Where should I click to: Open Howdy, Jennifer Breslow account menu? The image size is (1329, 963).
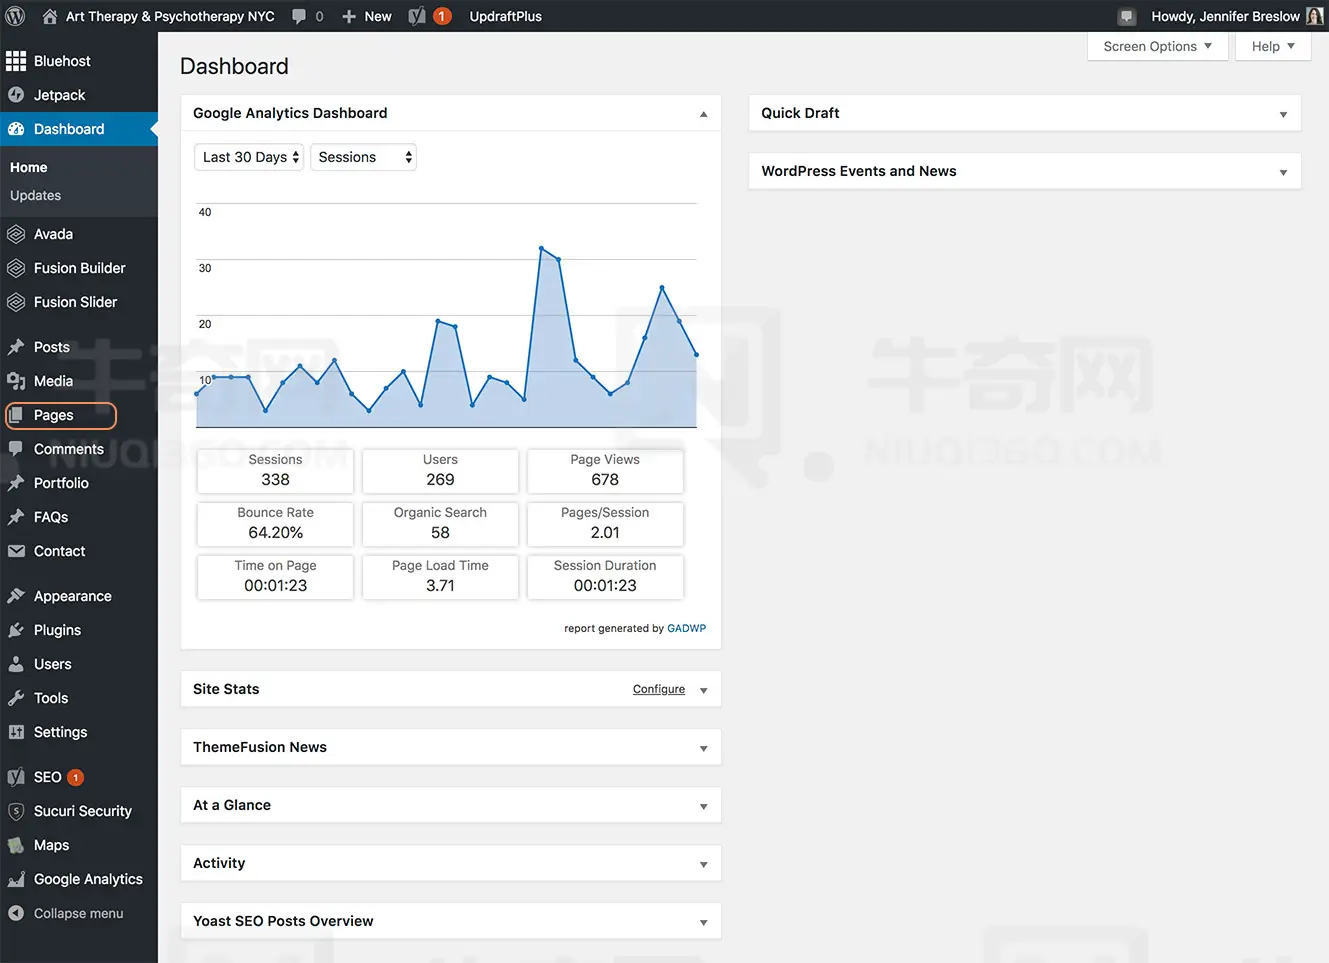(1236, 16)
